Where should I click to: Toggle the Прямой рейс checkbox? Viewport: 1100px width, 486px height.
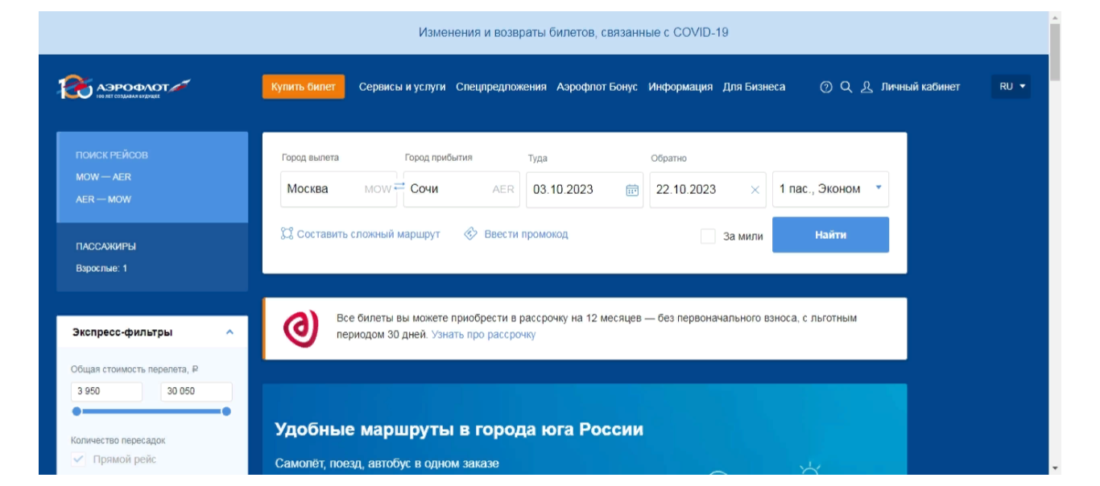pos(79,460)
